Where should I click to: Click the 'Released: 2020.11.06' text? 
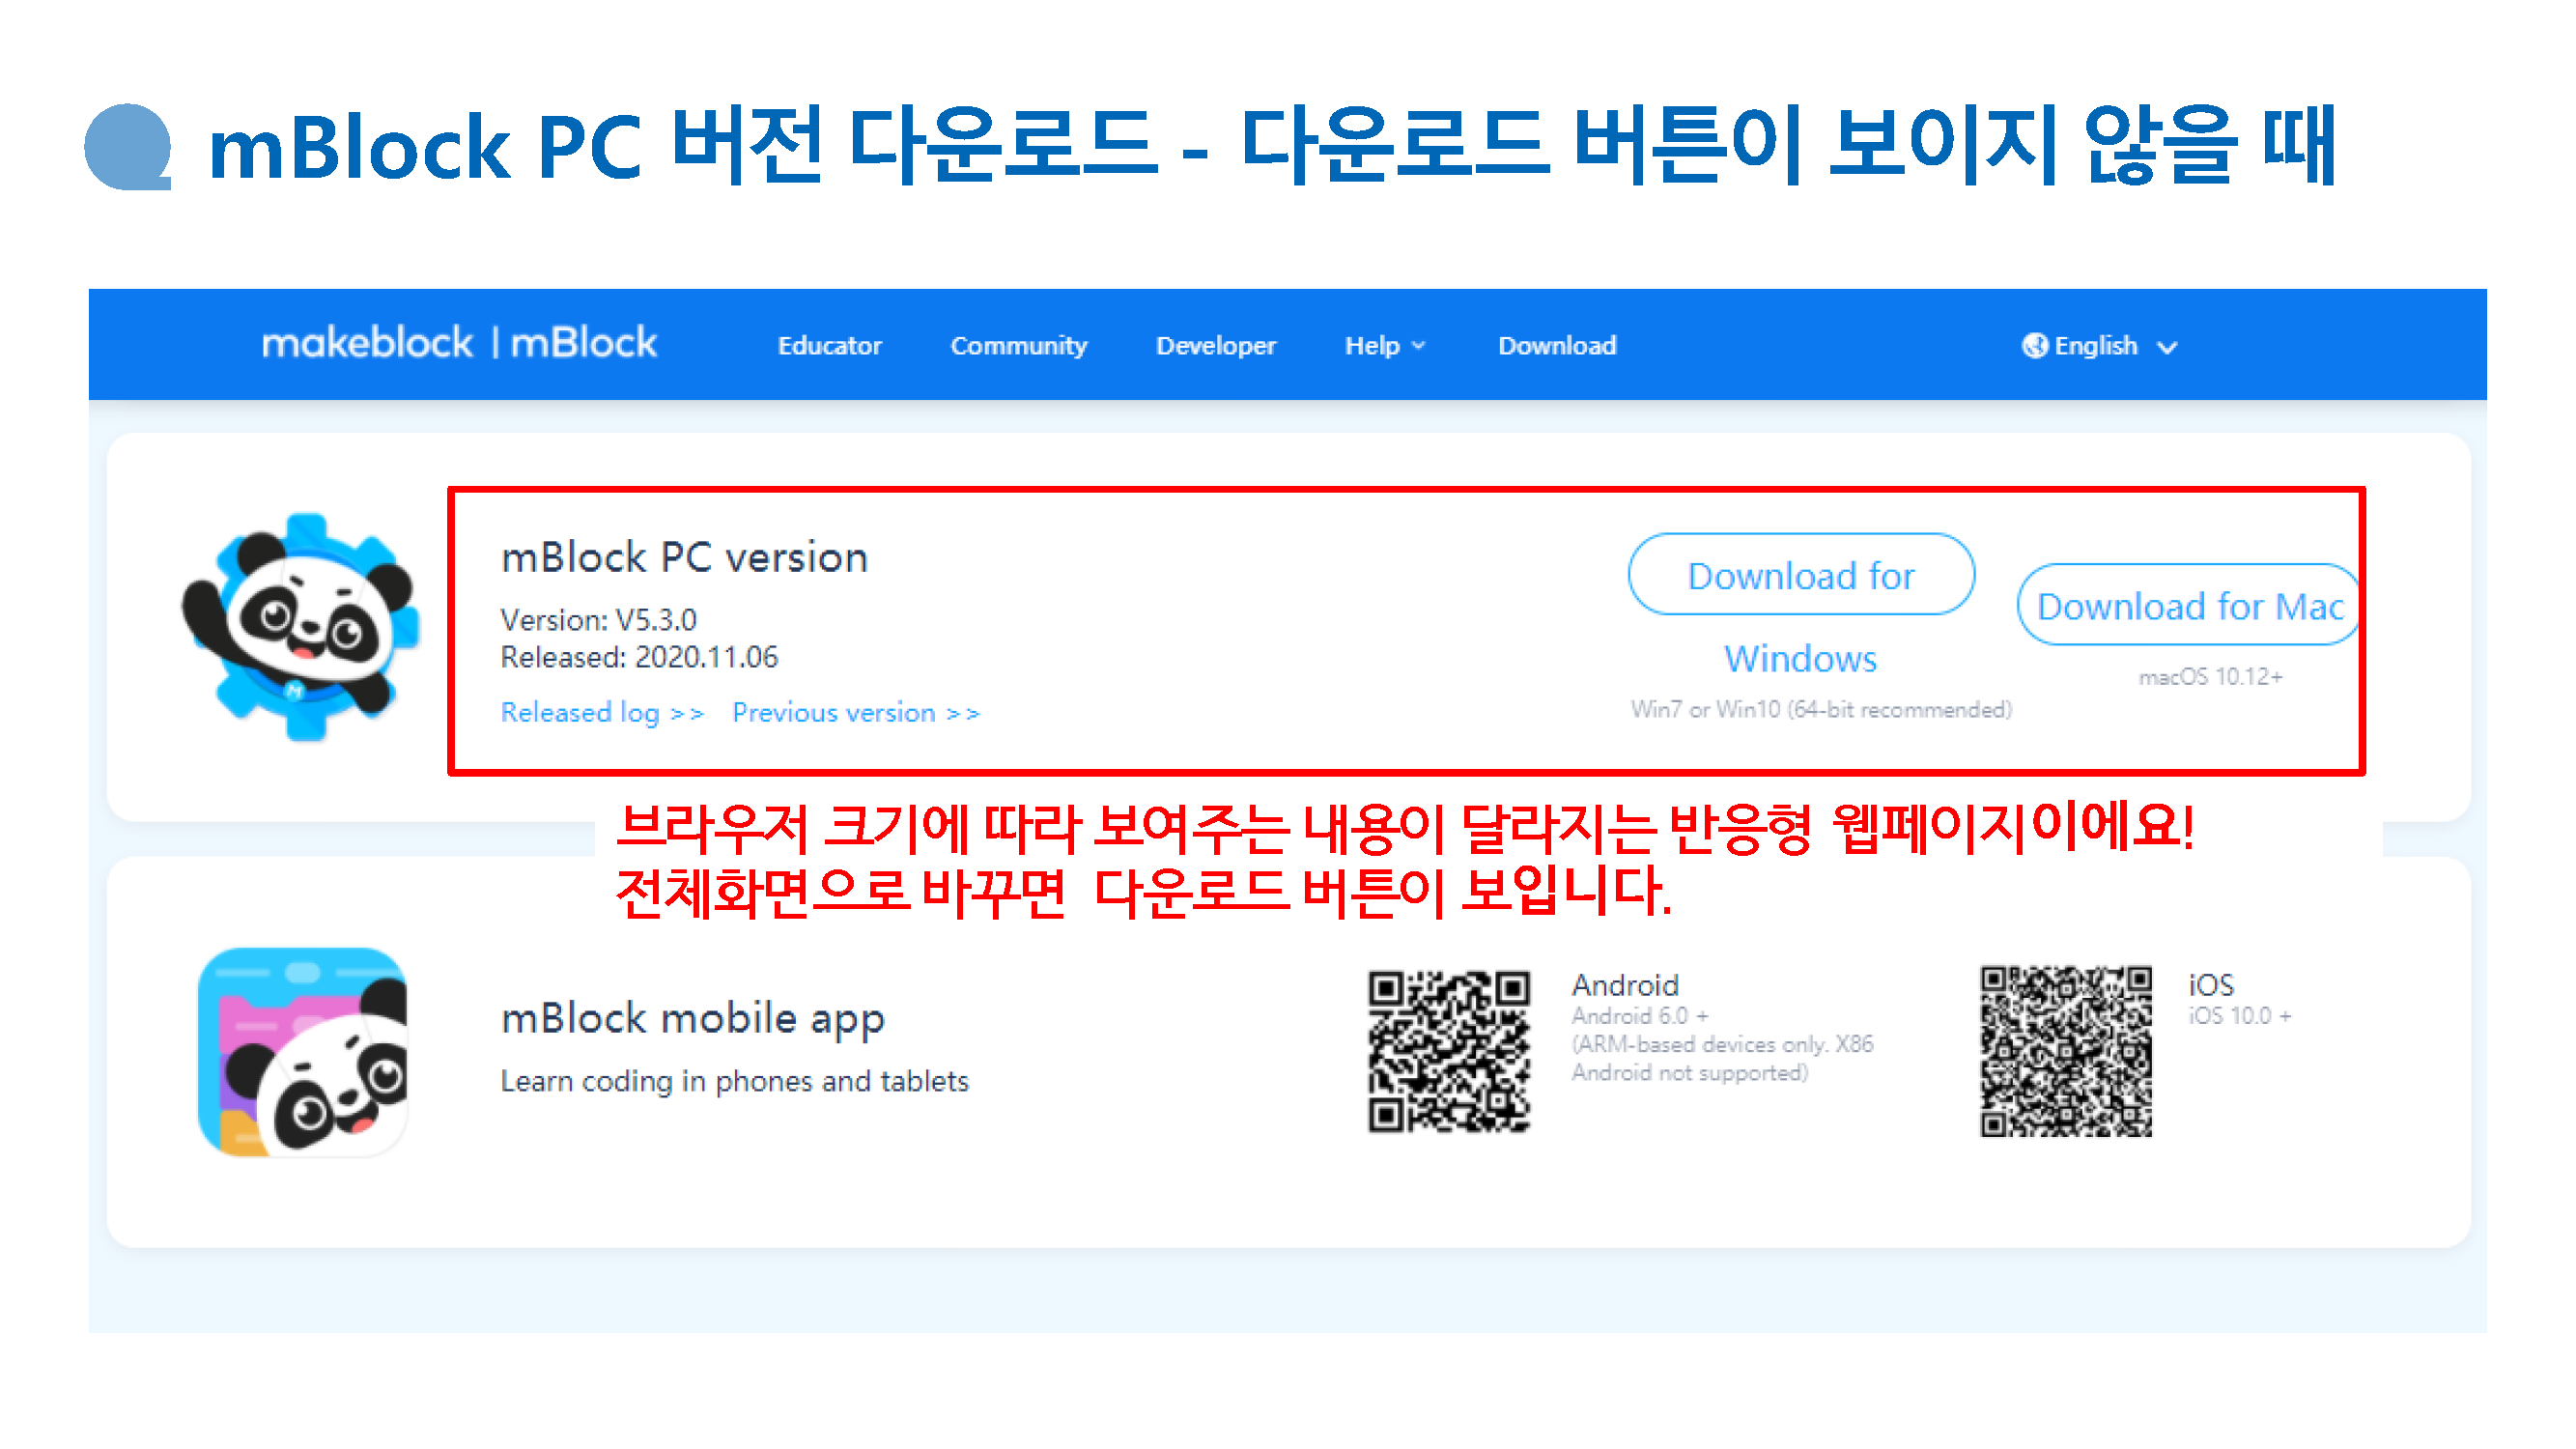coord(639,657)
